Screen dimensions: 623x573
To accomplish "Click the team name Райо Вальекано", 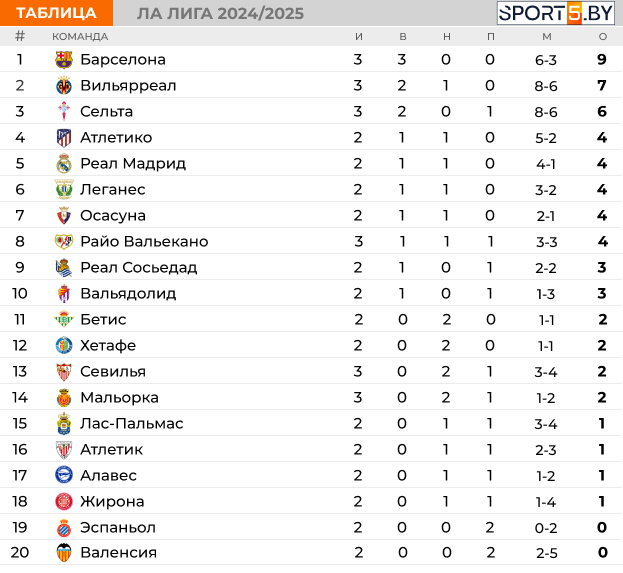I will (x=144, y=242).
